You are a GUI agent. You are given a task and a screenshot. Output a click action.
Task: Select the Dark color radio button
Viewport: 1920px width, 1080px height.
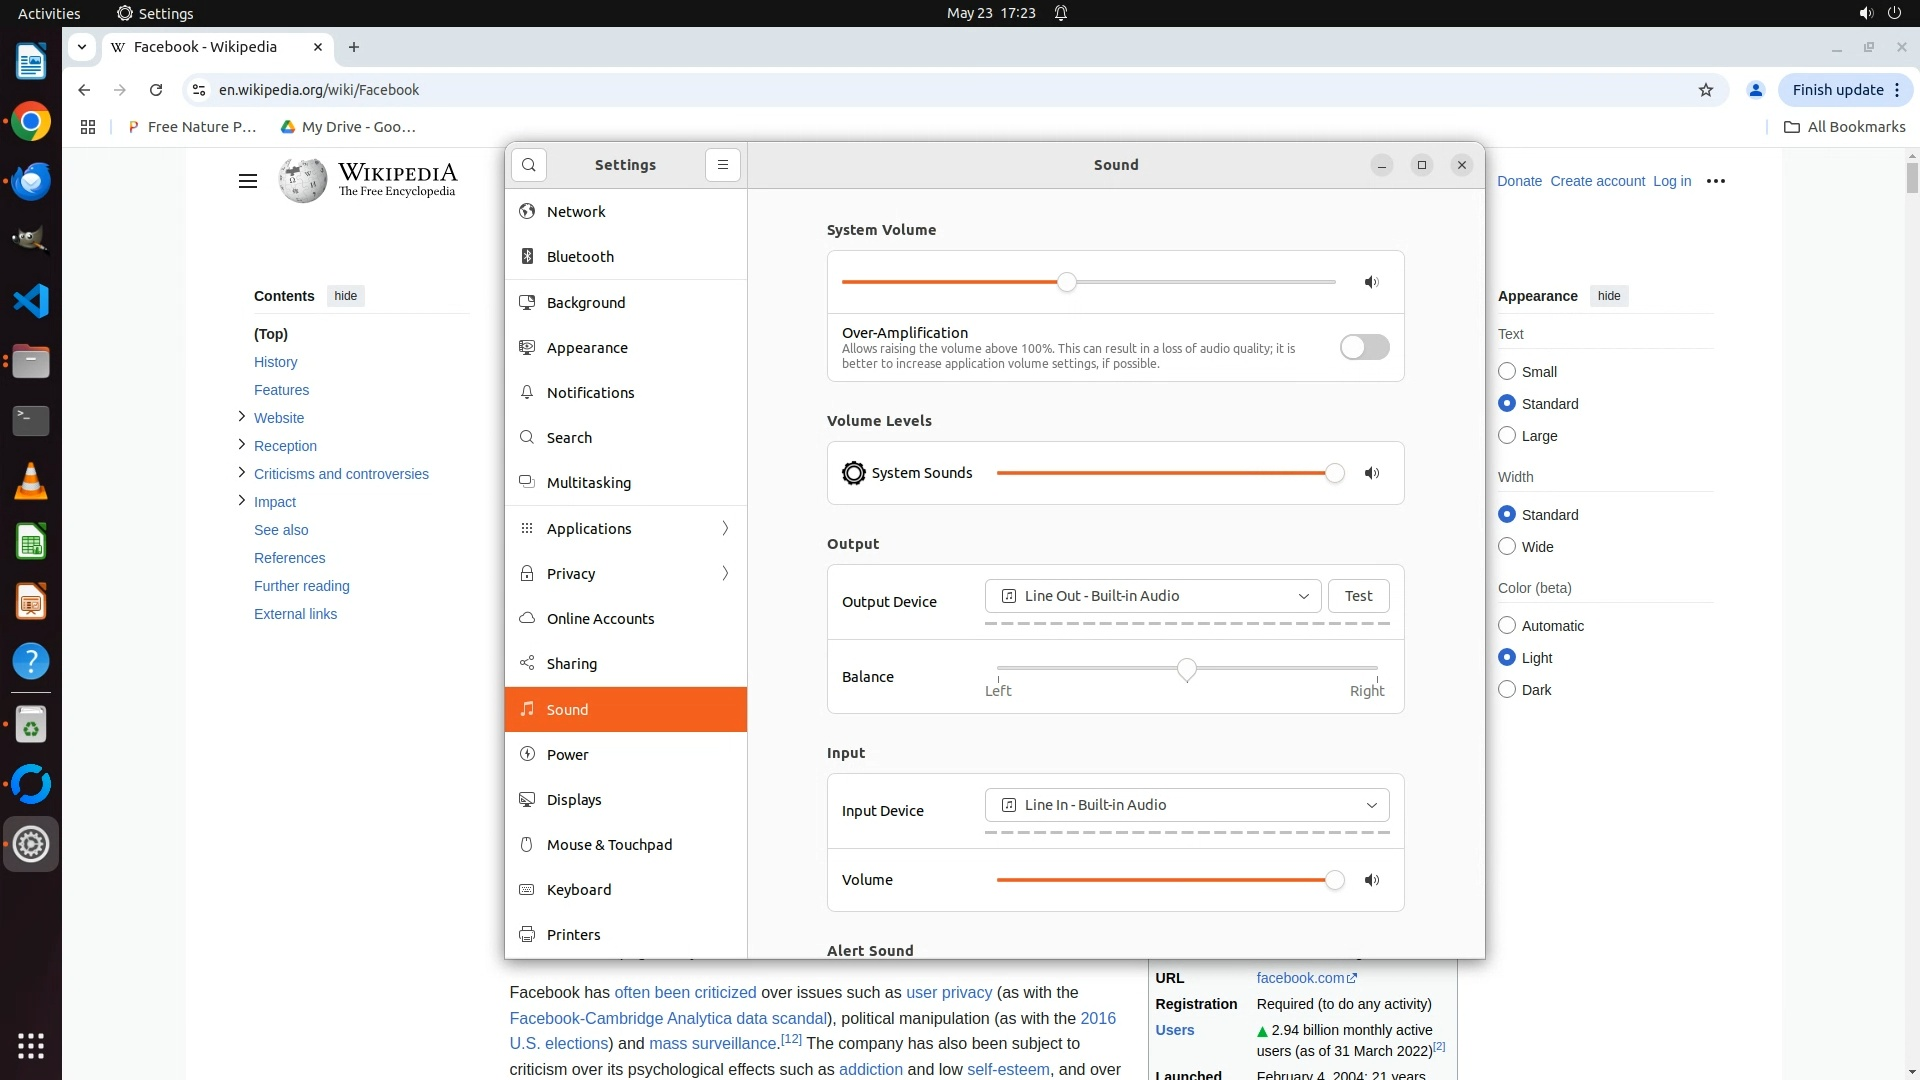point(1507,690)
